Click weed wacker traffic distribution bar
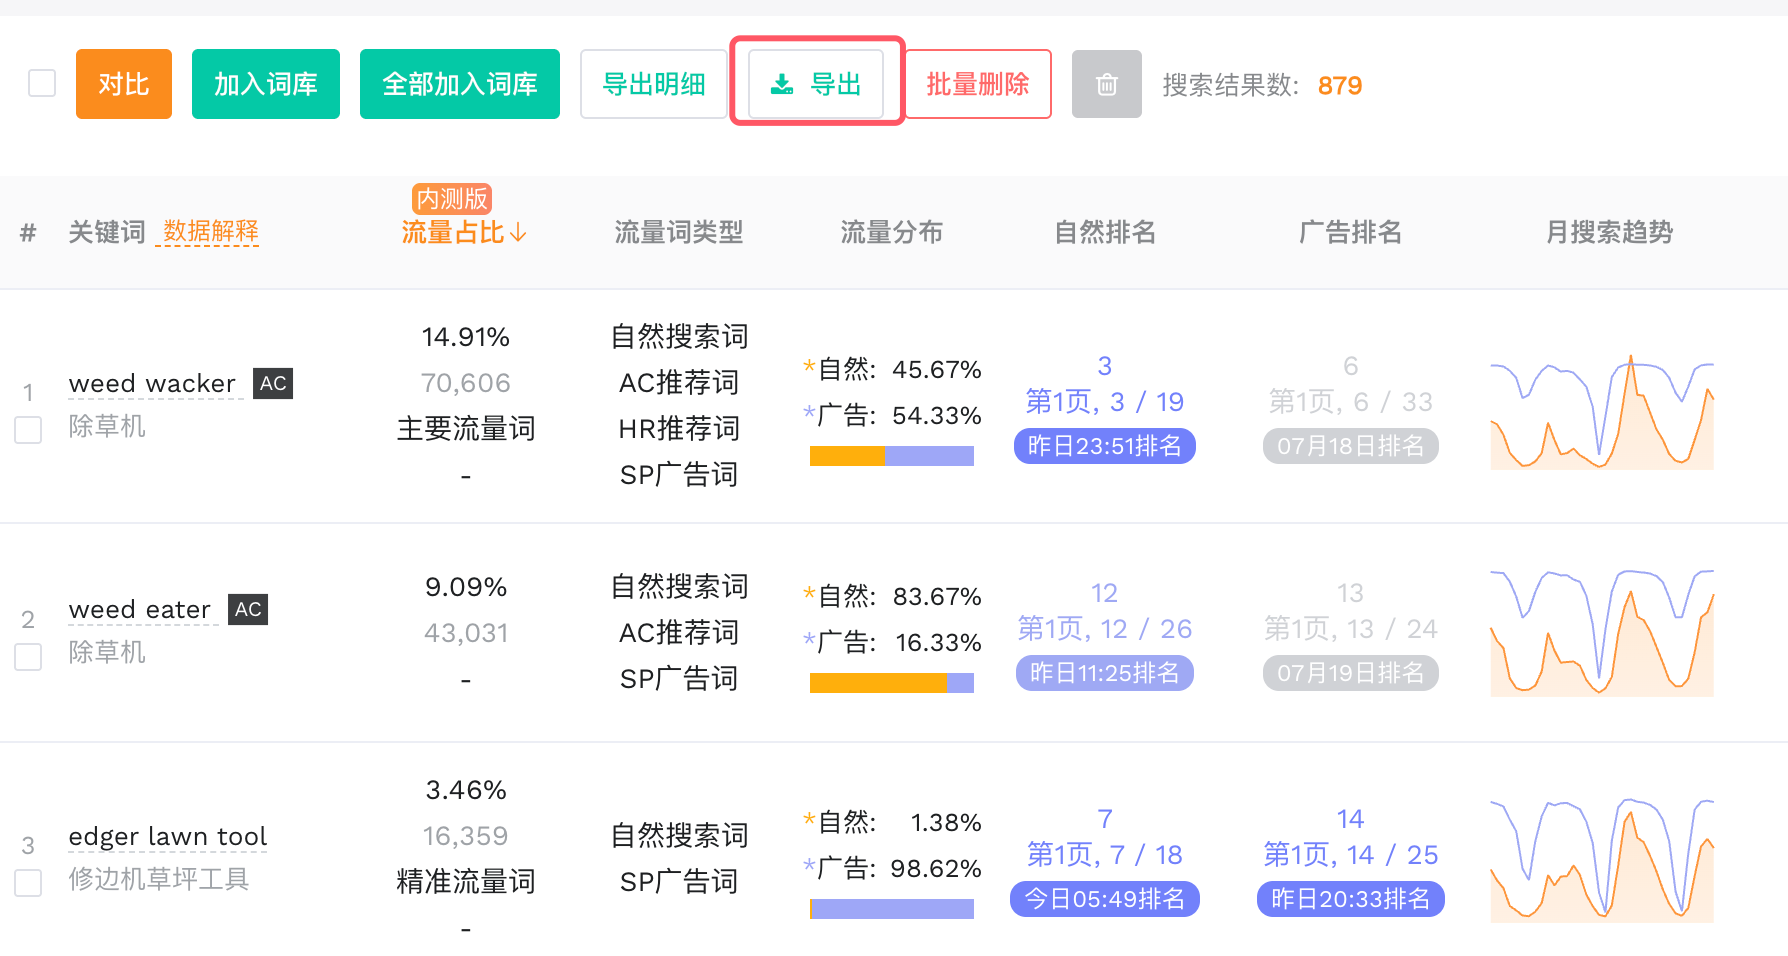Viewport: 1788px width, 956px height. [892, 456]
